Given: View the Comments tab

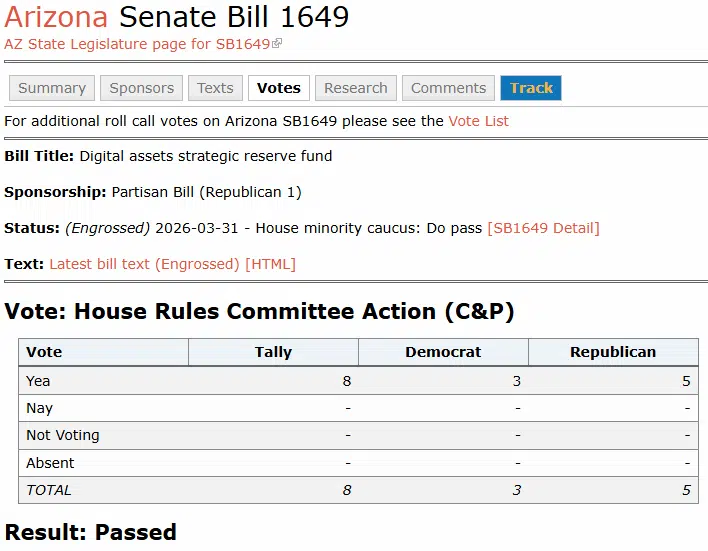Looking at the screenshot, I should (x=448, y=88).
